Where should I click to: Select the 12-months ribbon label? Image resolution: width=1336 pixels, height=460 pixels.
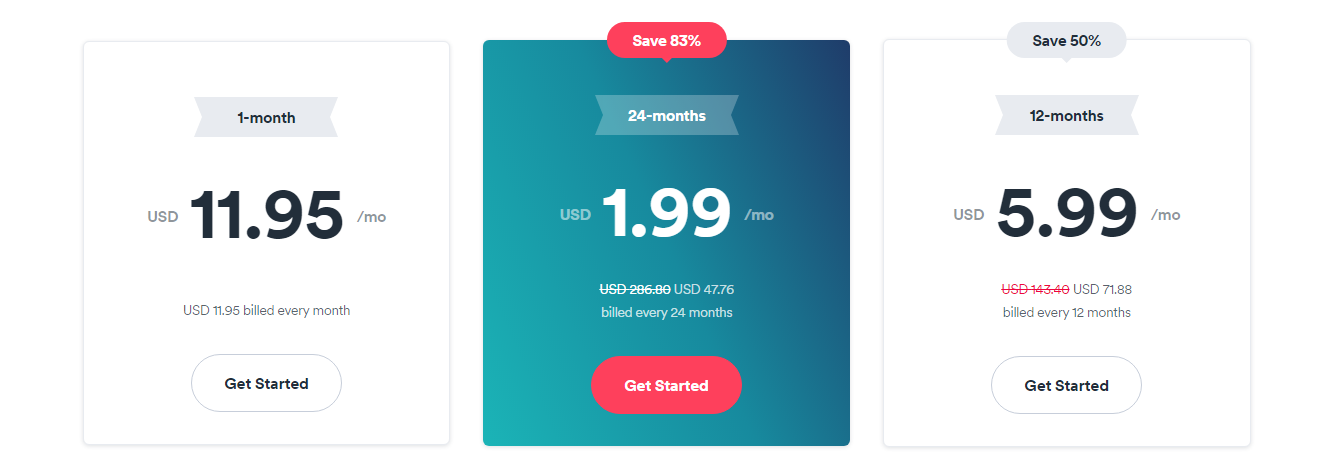coord(1066,115)
